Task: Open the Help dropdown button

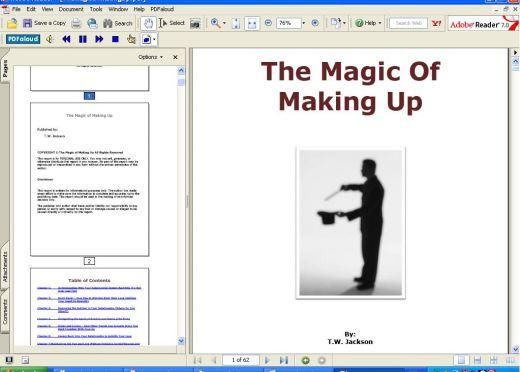Action: tap(368, 23)
